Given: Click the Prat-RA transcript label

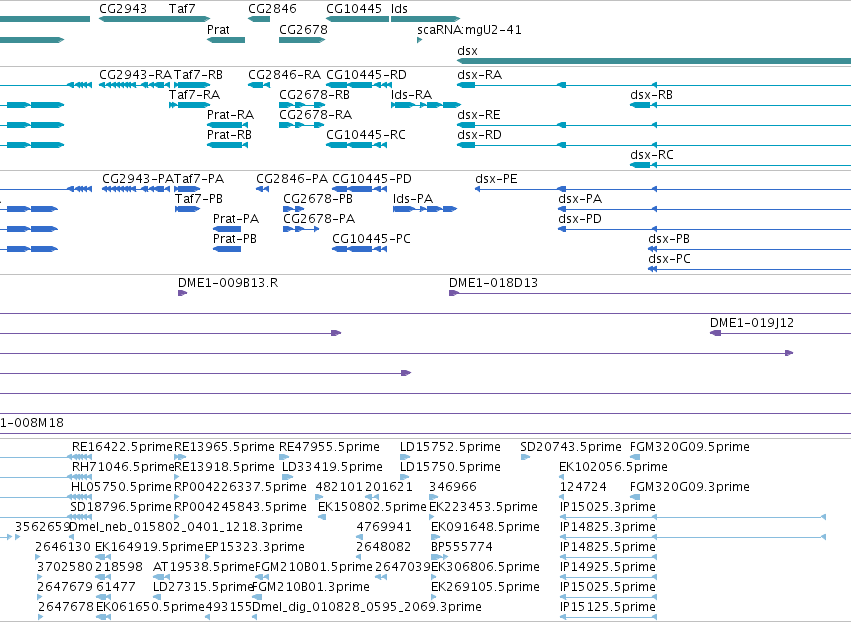Looking at the screenshot, I should point(231,115).
